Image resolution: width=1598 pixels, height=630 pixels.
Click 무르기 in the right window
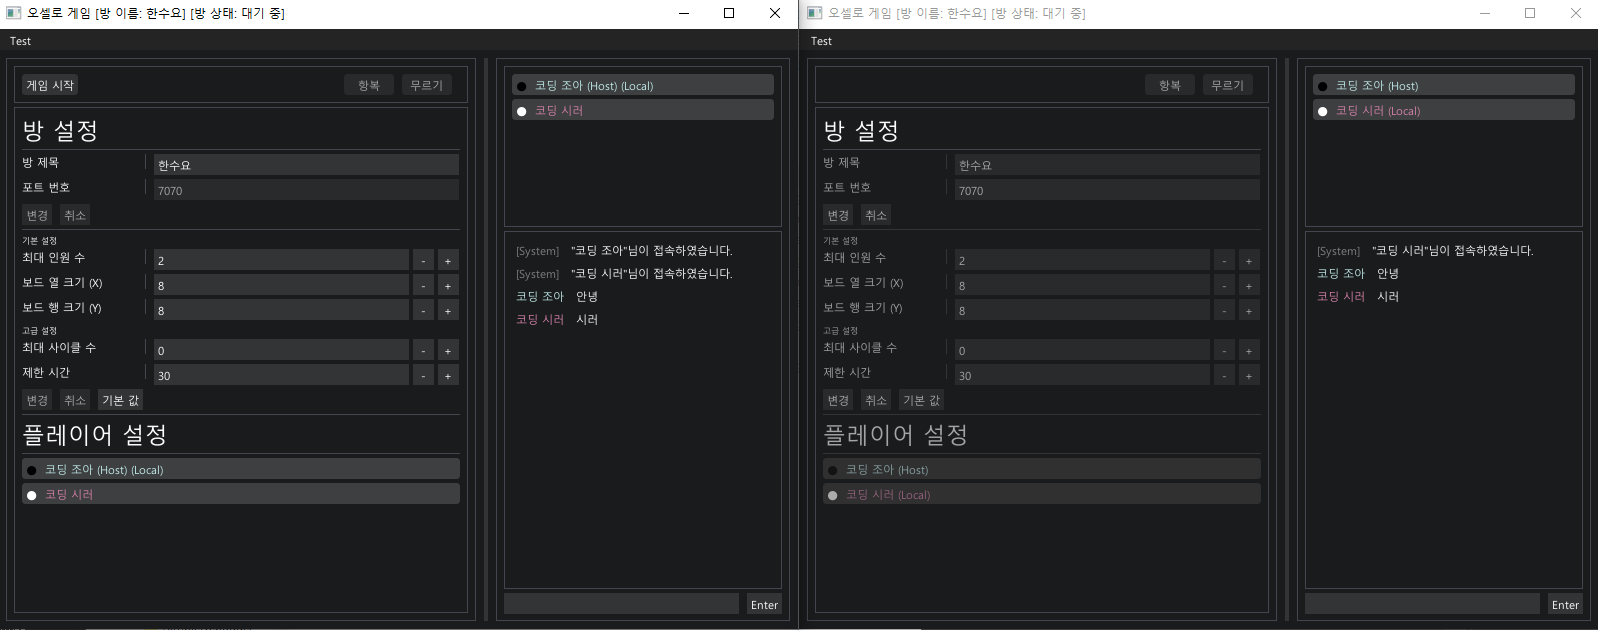1228,85
